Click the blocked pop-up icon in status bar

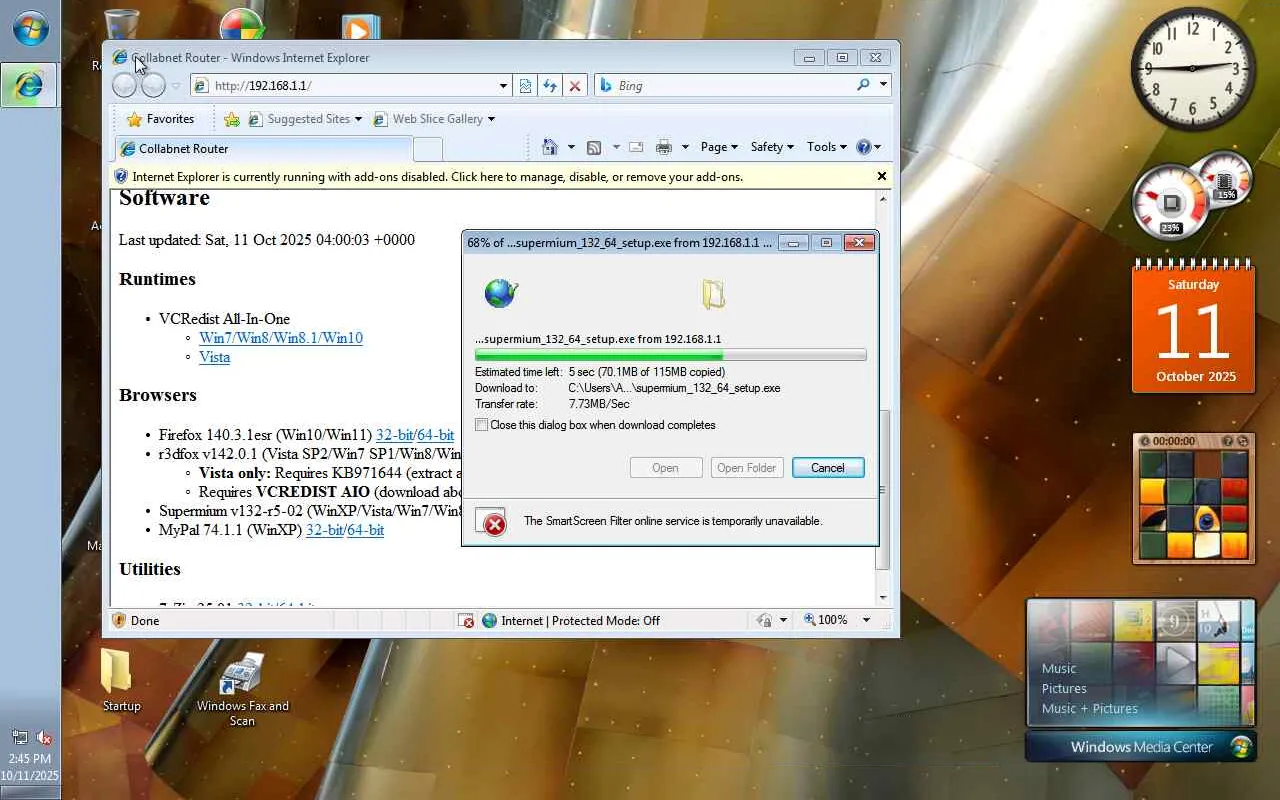click(x=466, y=621)
